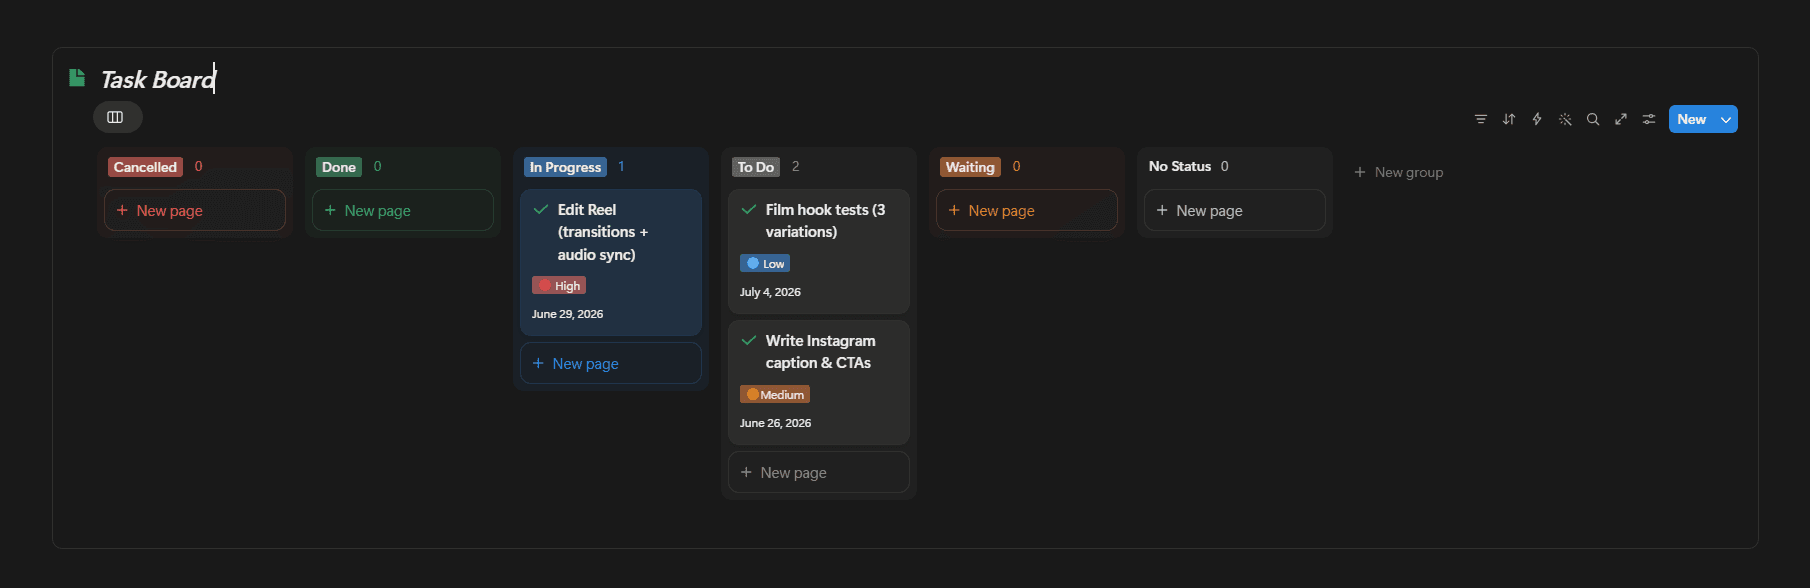Select the Done column header tag
This screenshot has width=1810, height=588.
pos(339,167)
